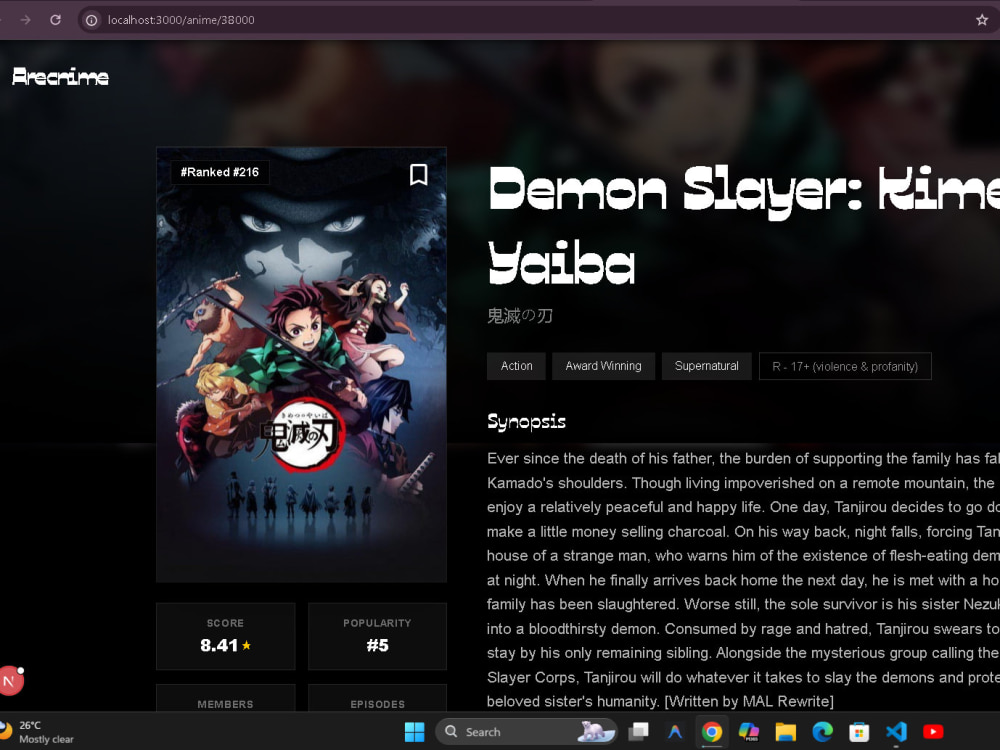Click the Japanese title 鬼滅の刃
This screenshot has width=1000, height=750.
tap(520, 316)
